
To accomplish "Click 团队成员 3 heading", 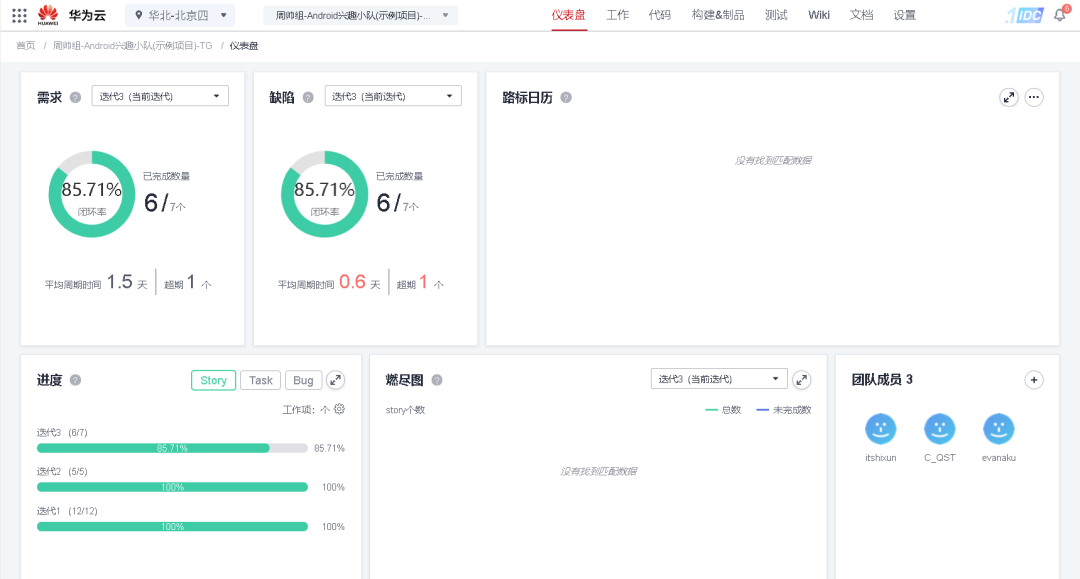I will click(882, 379).
